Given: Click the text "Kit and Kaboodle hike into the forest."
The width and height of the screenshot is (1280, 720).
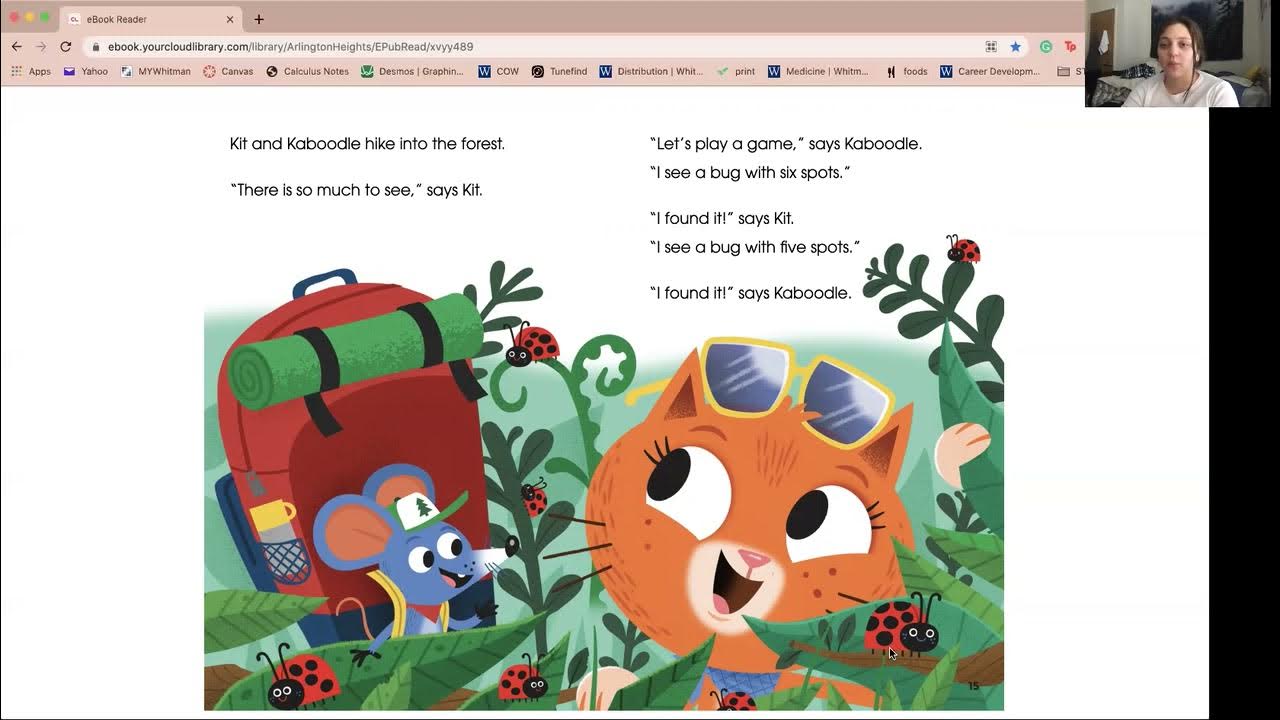Looking at the screenshot, I should click(367, 144).
